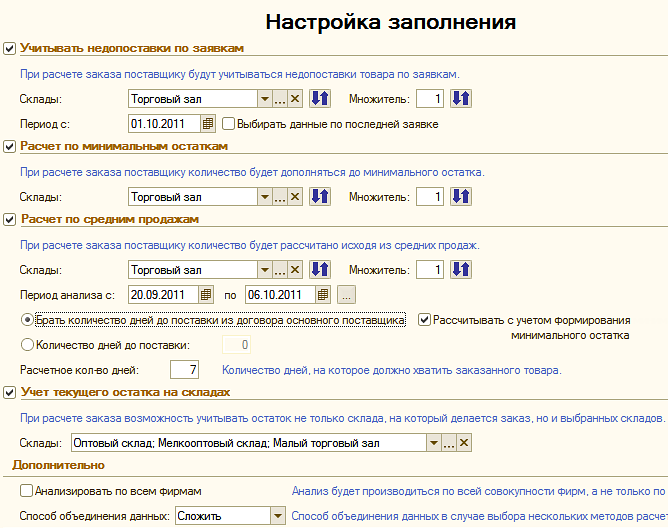Enable Выбирать данные по последней заявке
This screenshot has height=528, width=668.
coord(228,124)
